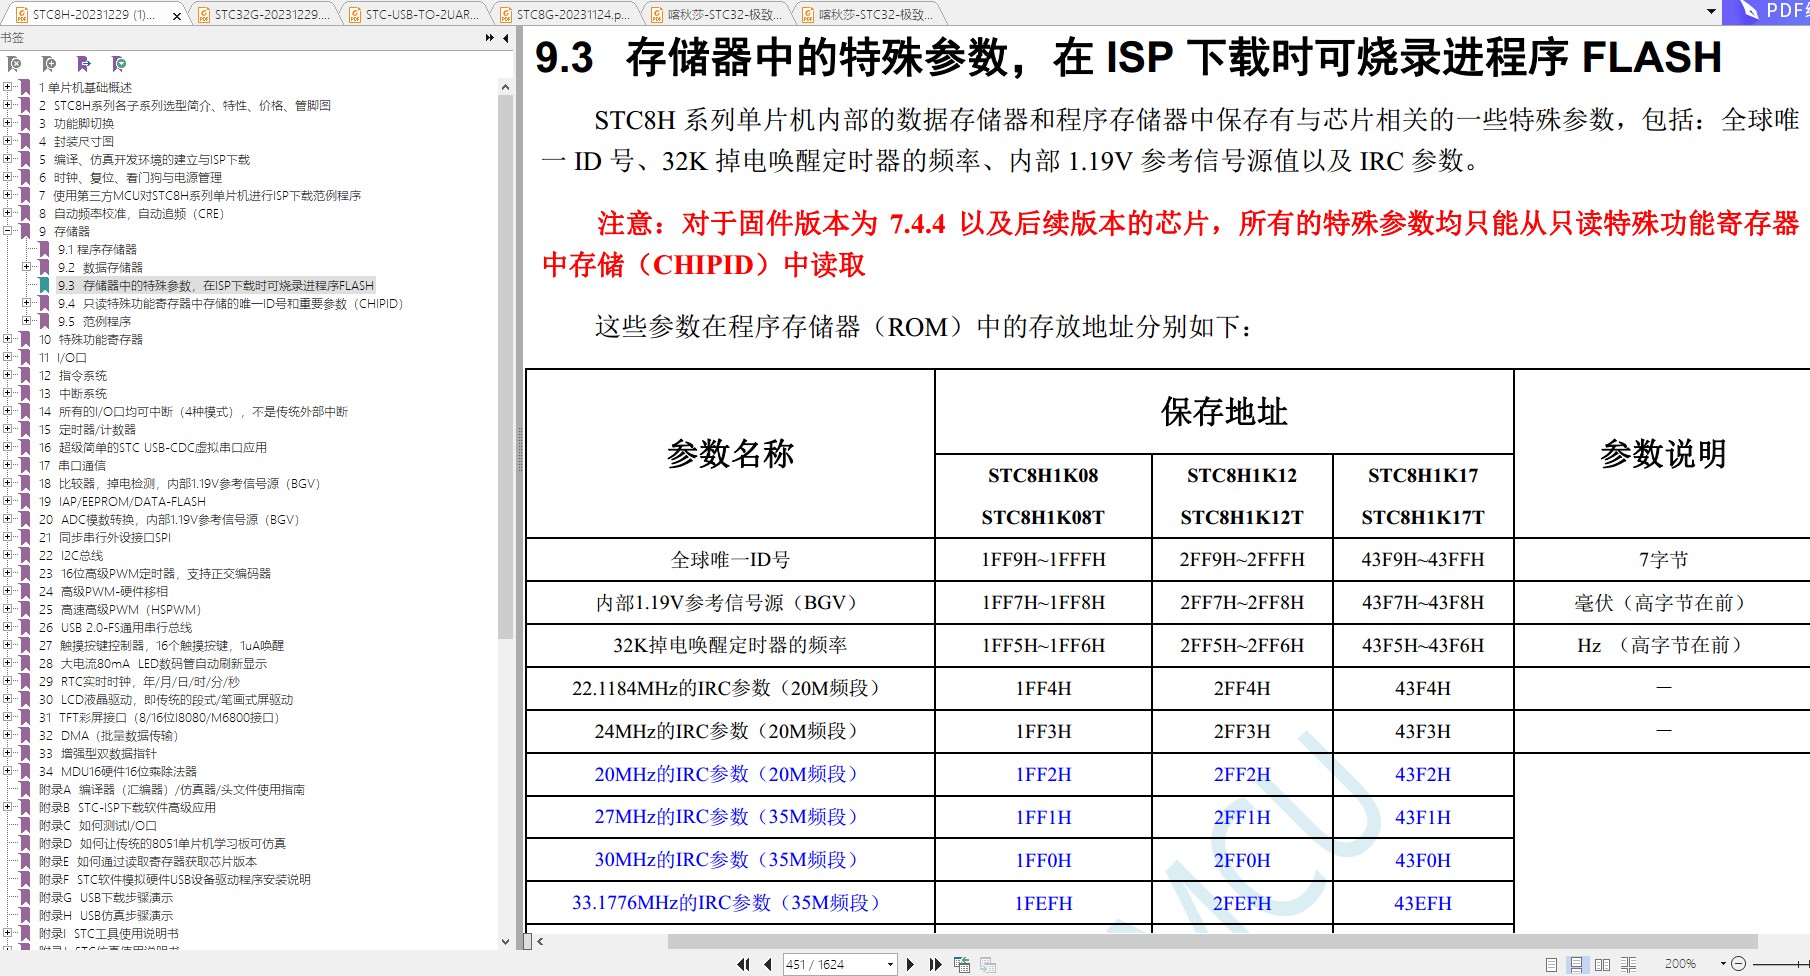Click the PDF icon on the STC8G-20231124 tab
Screen dimensions: 1810x976
[x=506, y=14]
